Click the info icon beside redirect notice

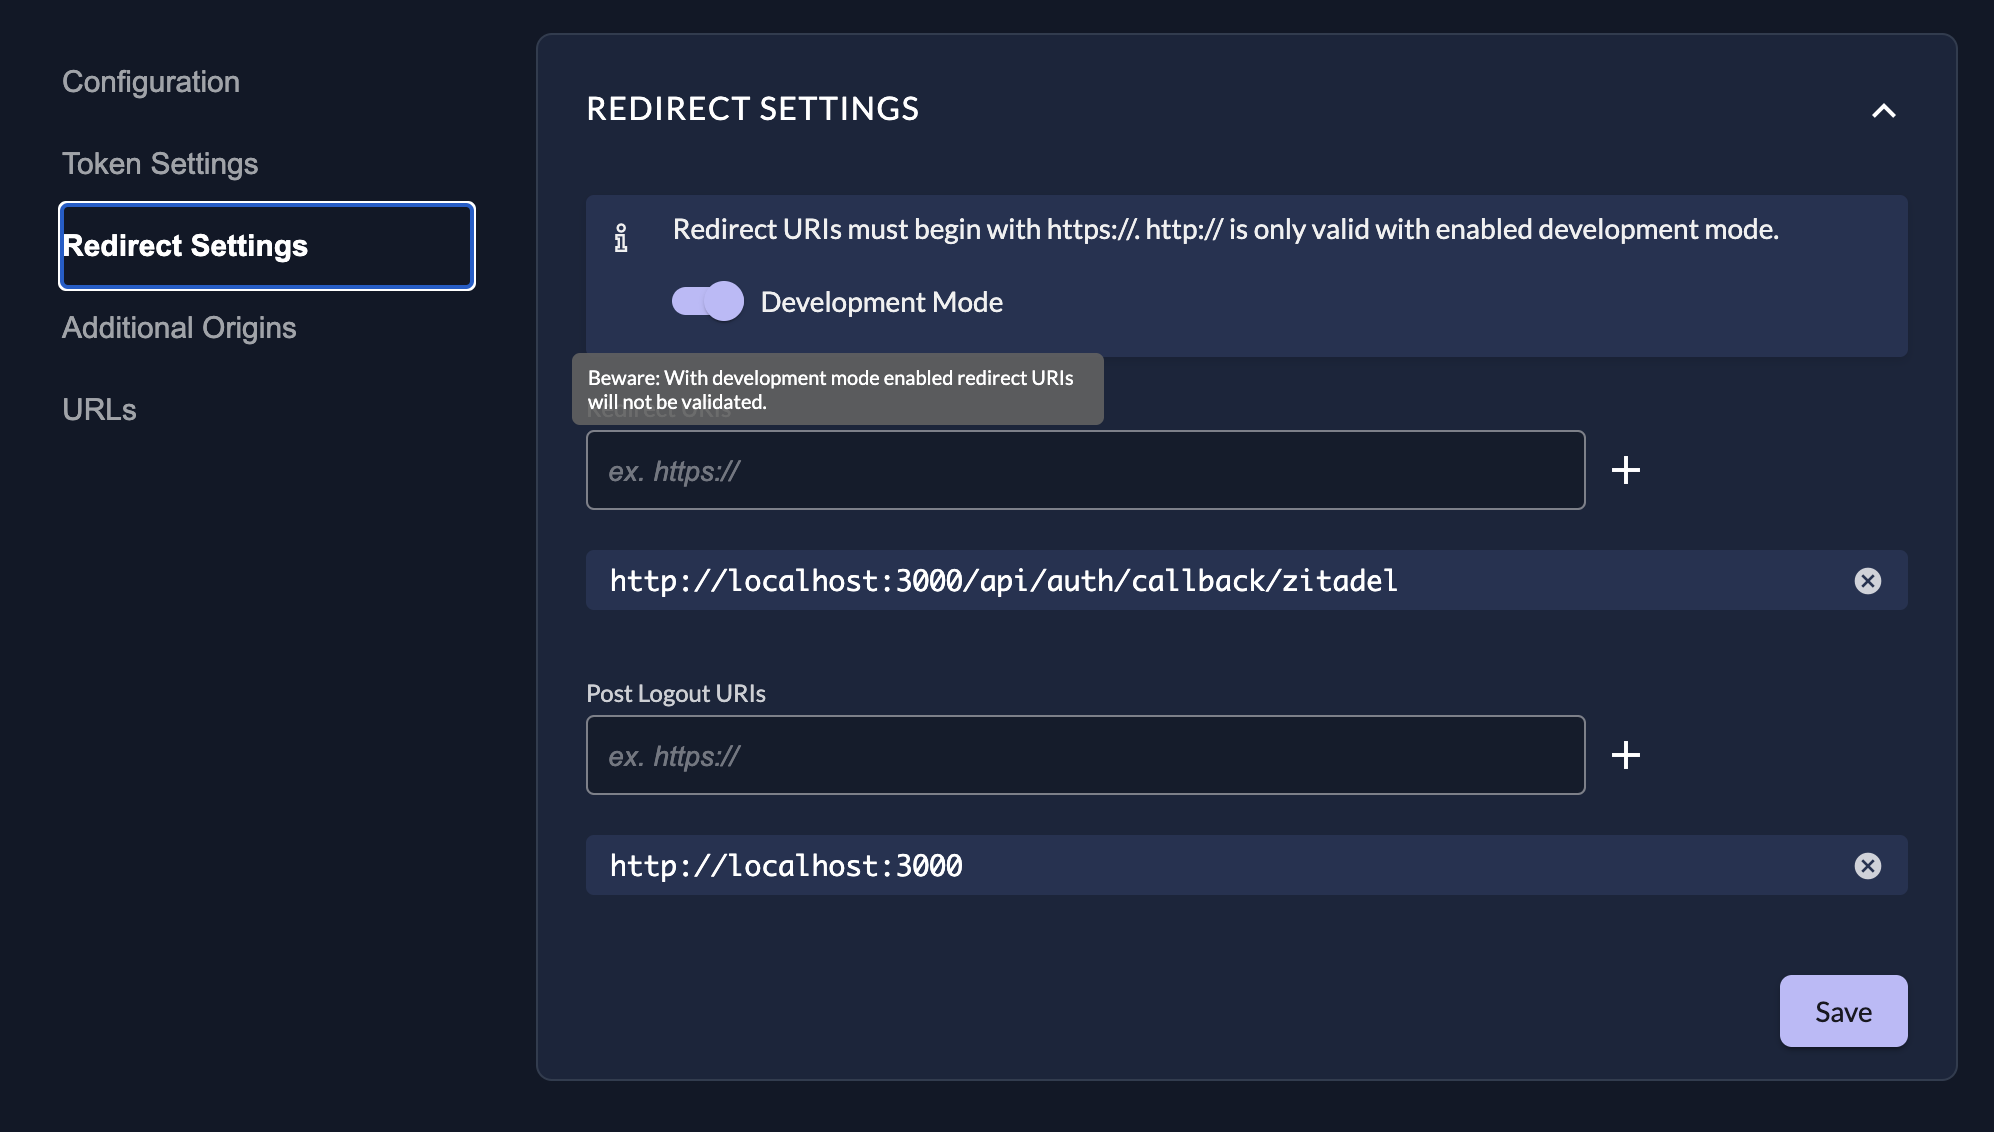click(621, 238)
